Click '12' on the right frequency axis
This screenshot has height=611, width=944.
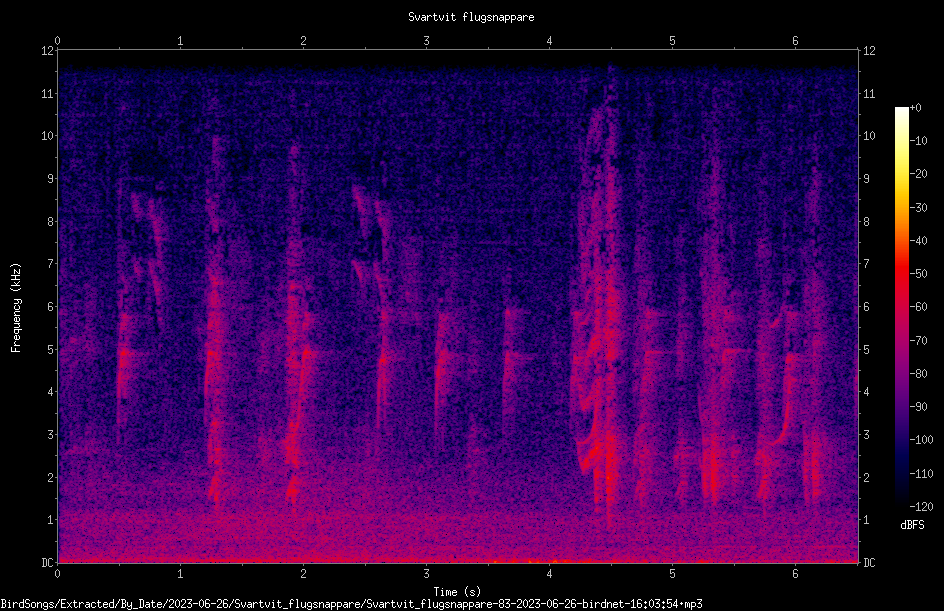869,51
